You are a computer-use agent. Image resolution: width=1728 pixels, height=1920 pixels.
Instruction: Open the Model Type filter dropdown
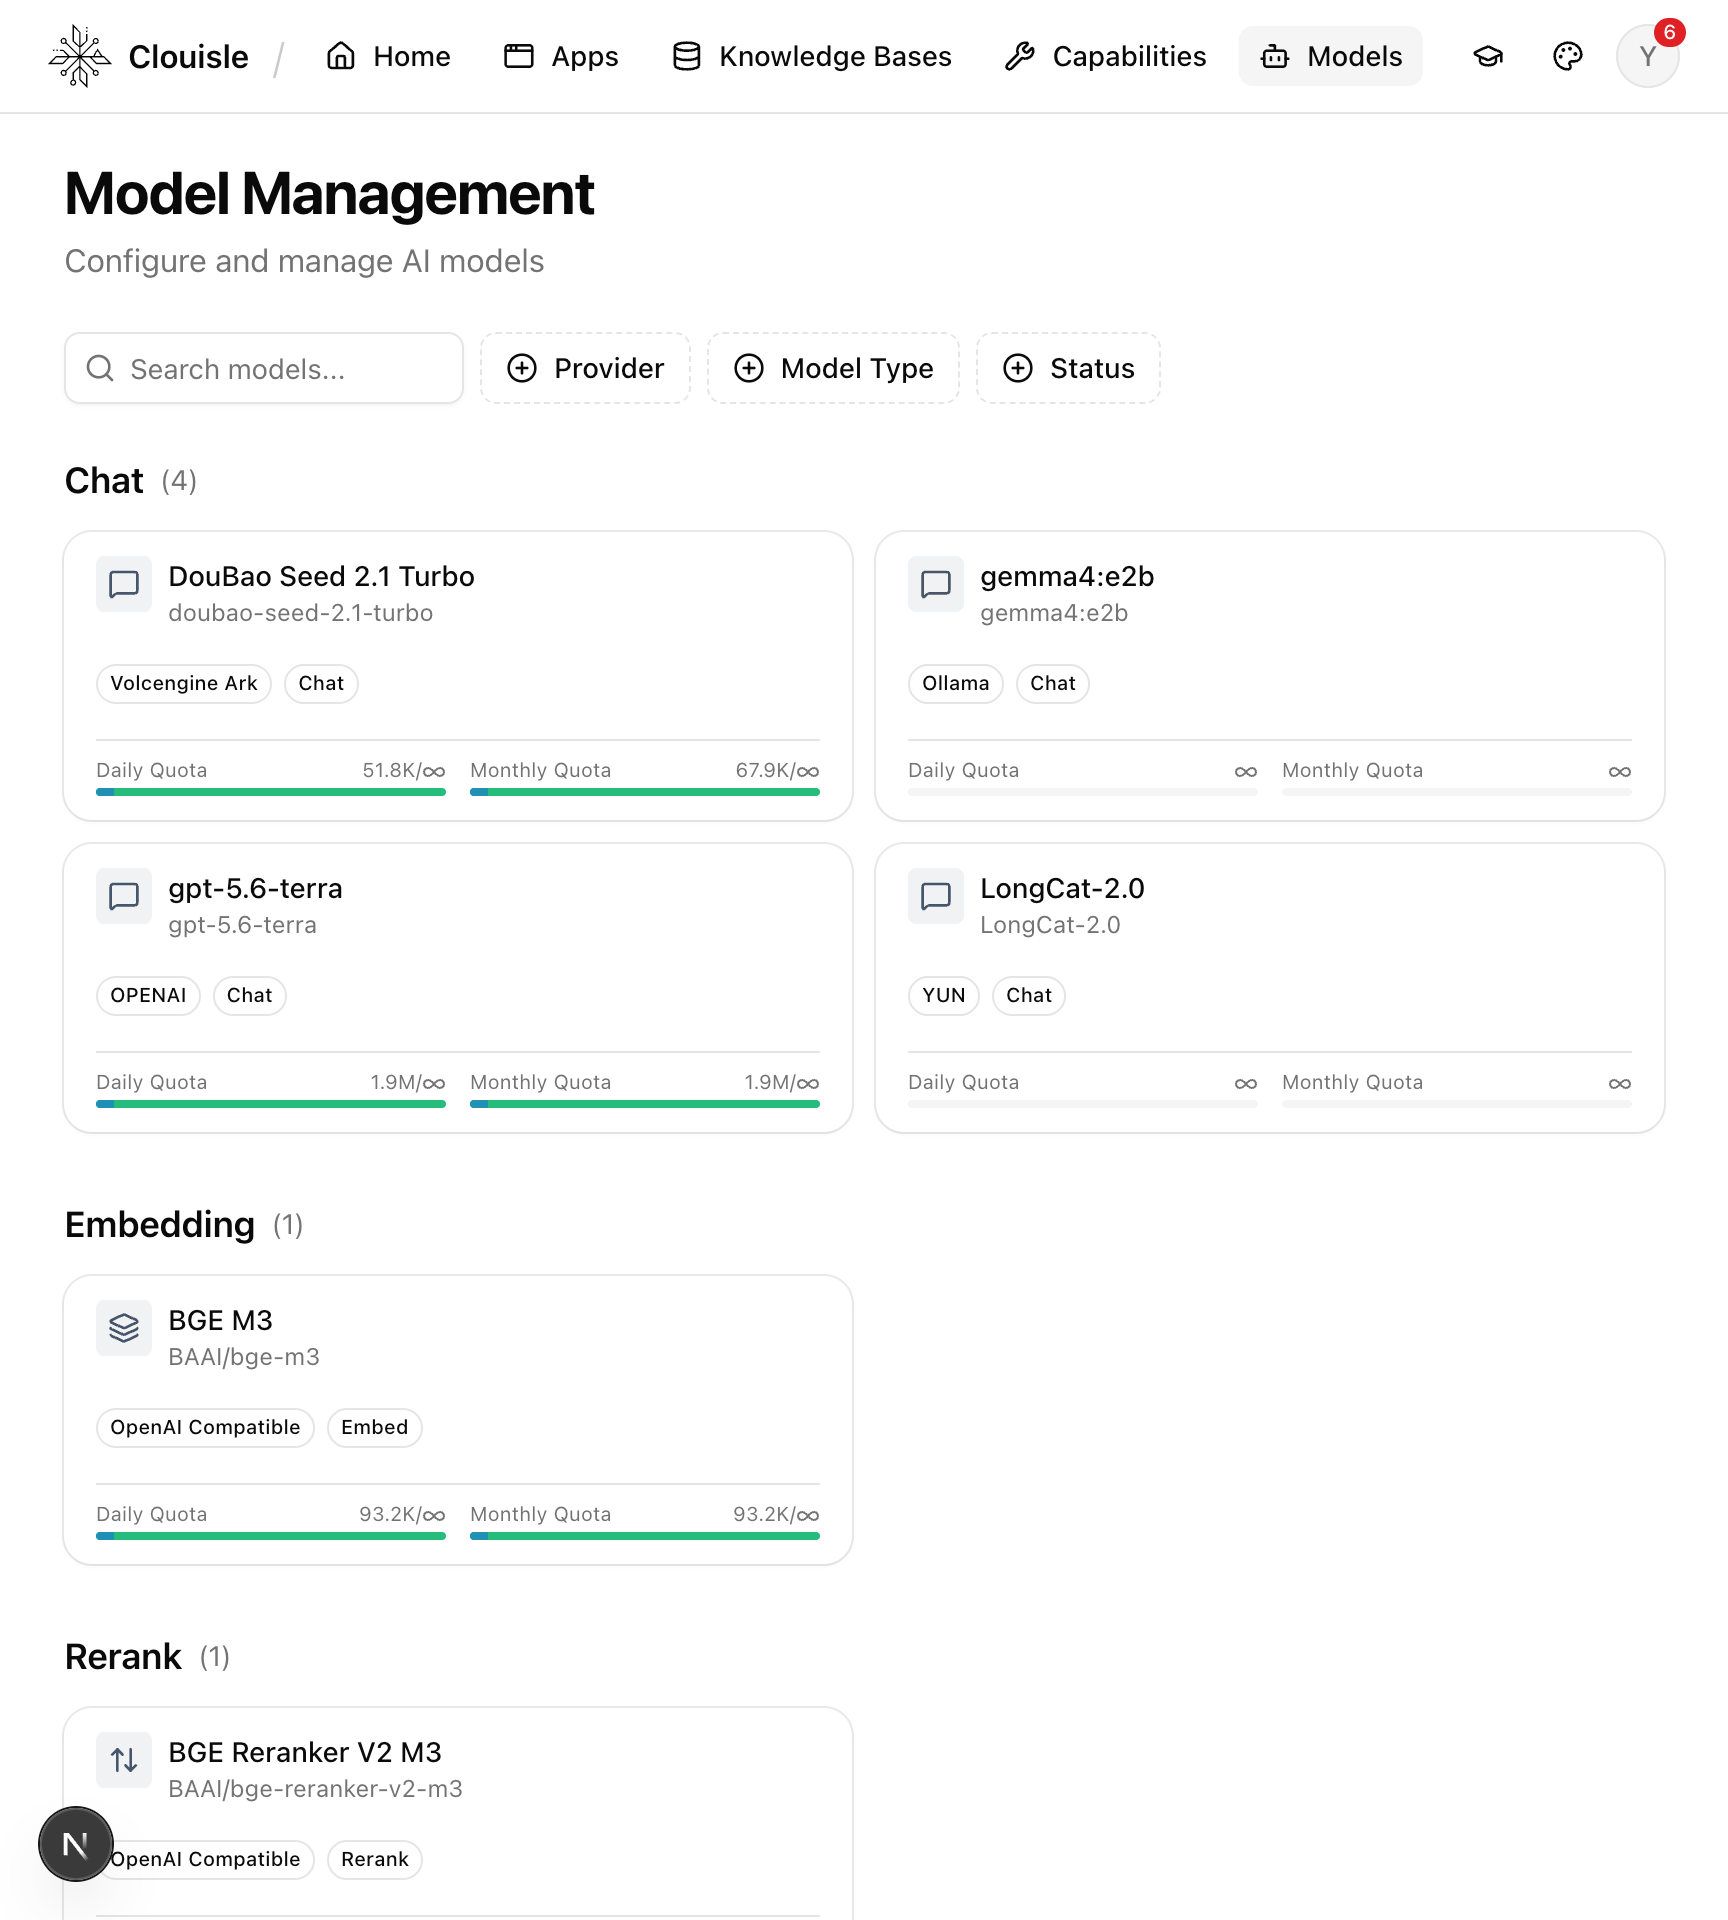pos(833,368)
